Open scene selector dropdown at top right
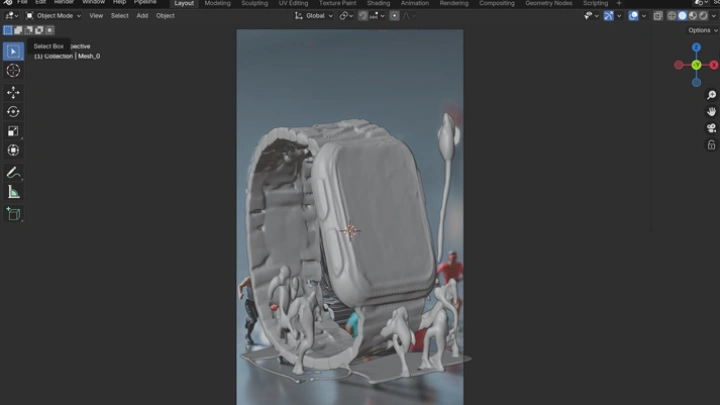Screen dimensions: 720x405 coord(701,3)
